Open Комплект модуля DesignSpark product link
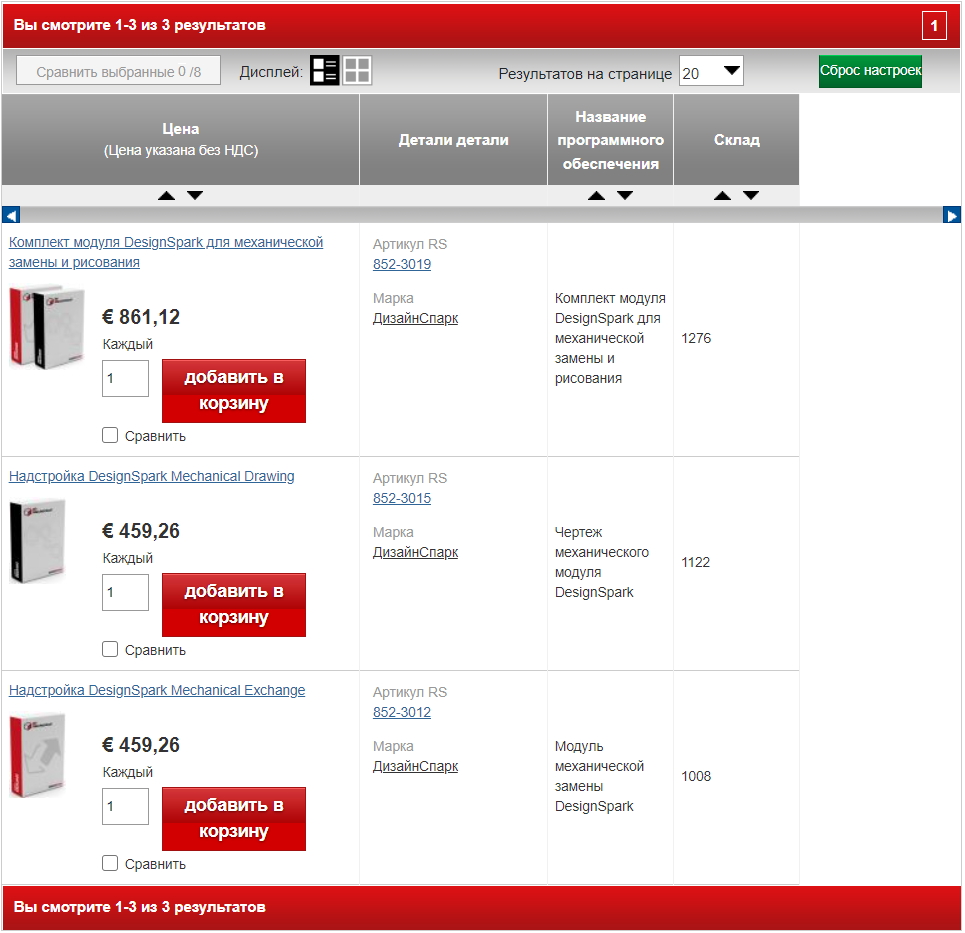 tap(166, 252)
